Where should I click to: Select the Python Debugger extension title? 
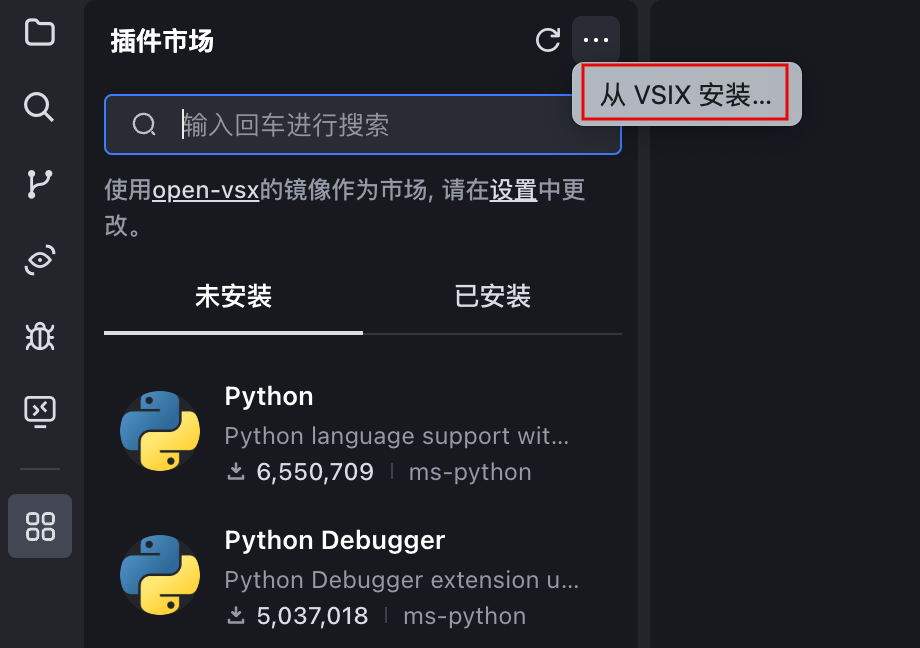tap(334, 541)
